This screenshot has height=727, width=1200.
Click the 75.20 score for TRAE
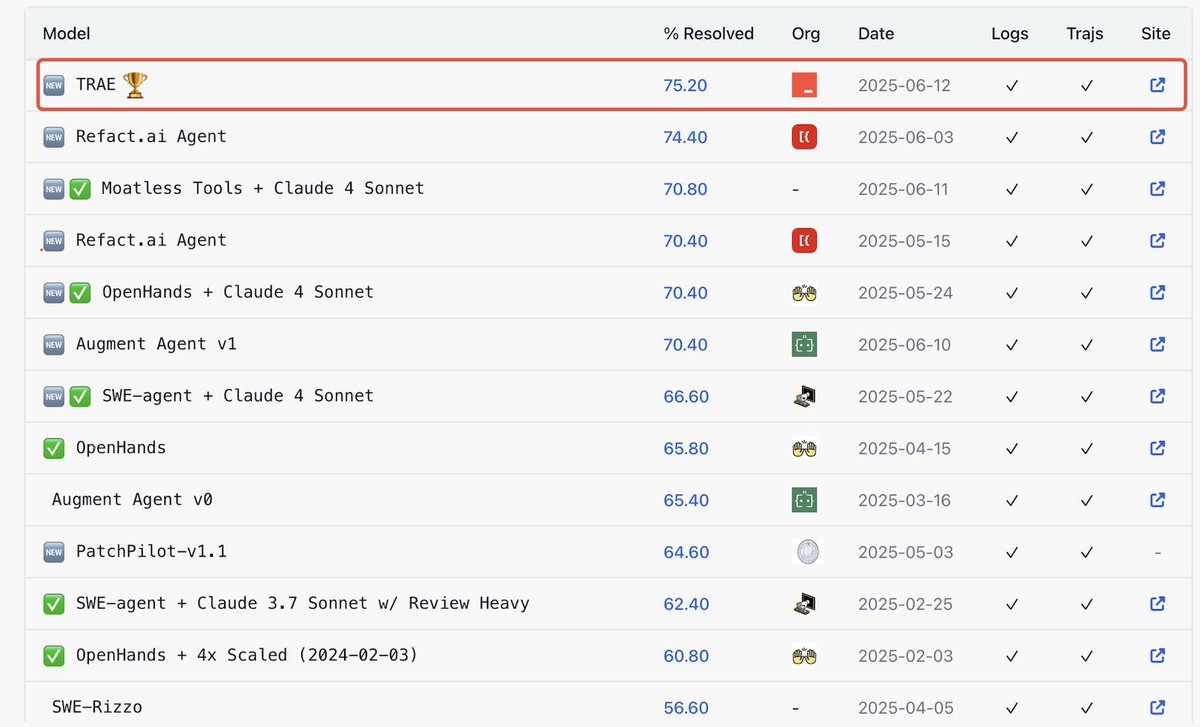click(x=686, y=85)
